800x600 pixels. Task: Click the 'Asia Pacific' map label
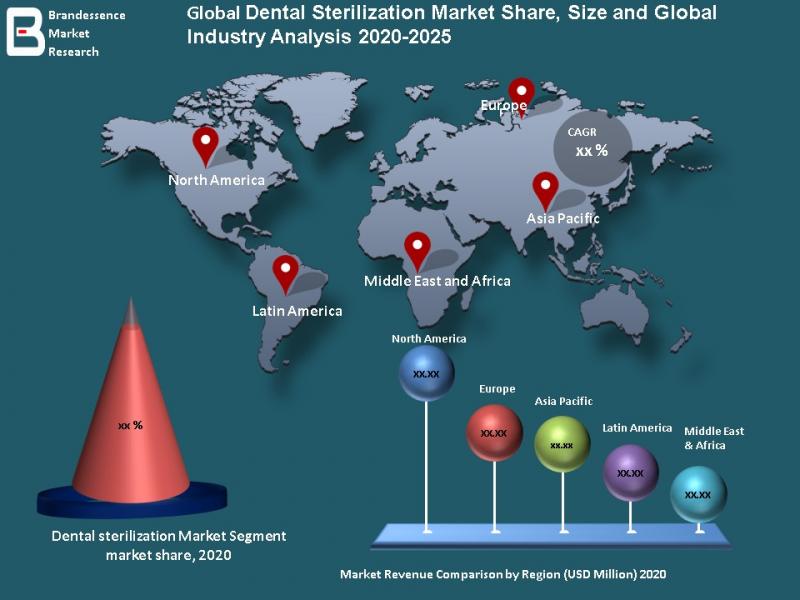pyautogui.click(x=563, y=218)
